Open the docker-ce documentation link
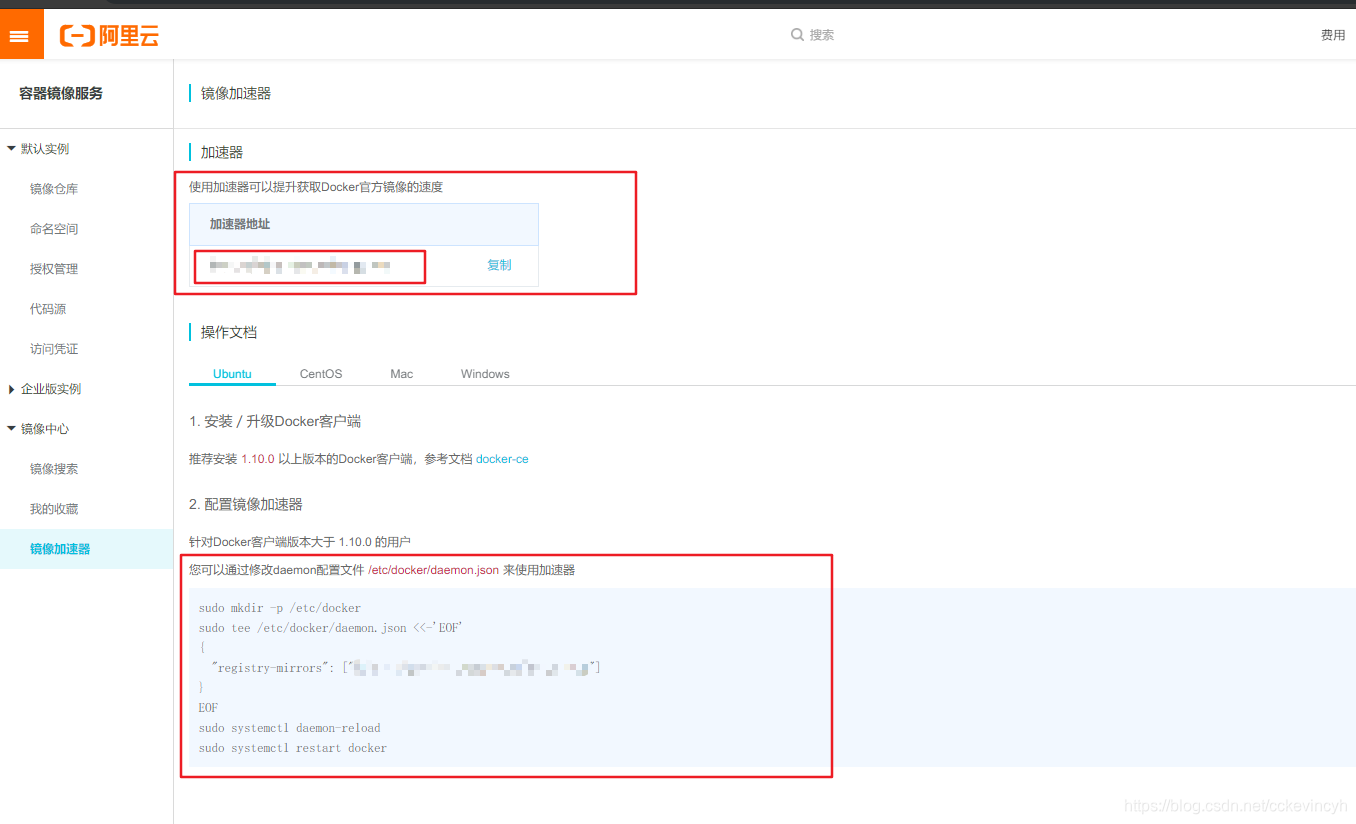This screenshot has height=824, width=1356. coord(502,459)
